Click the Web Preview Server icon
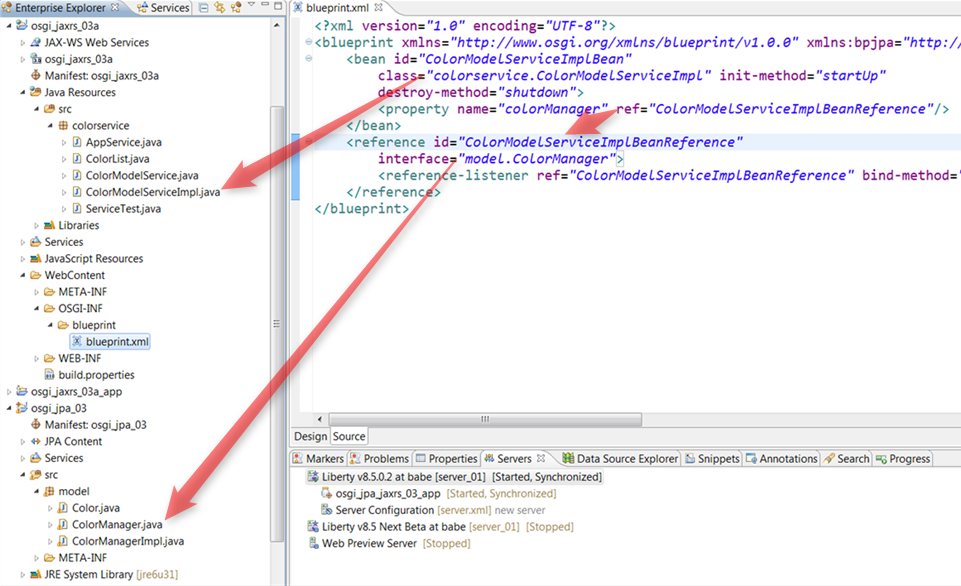 tap(312, 544)
